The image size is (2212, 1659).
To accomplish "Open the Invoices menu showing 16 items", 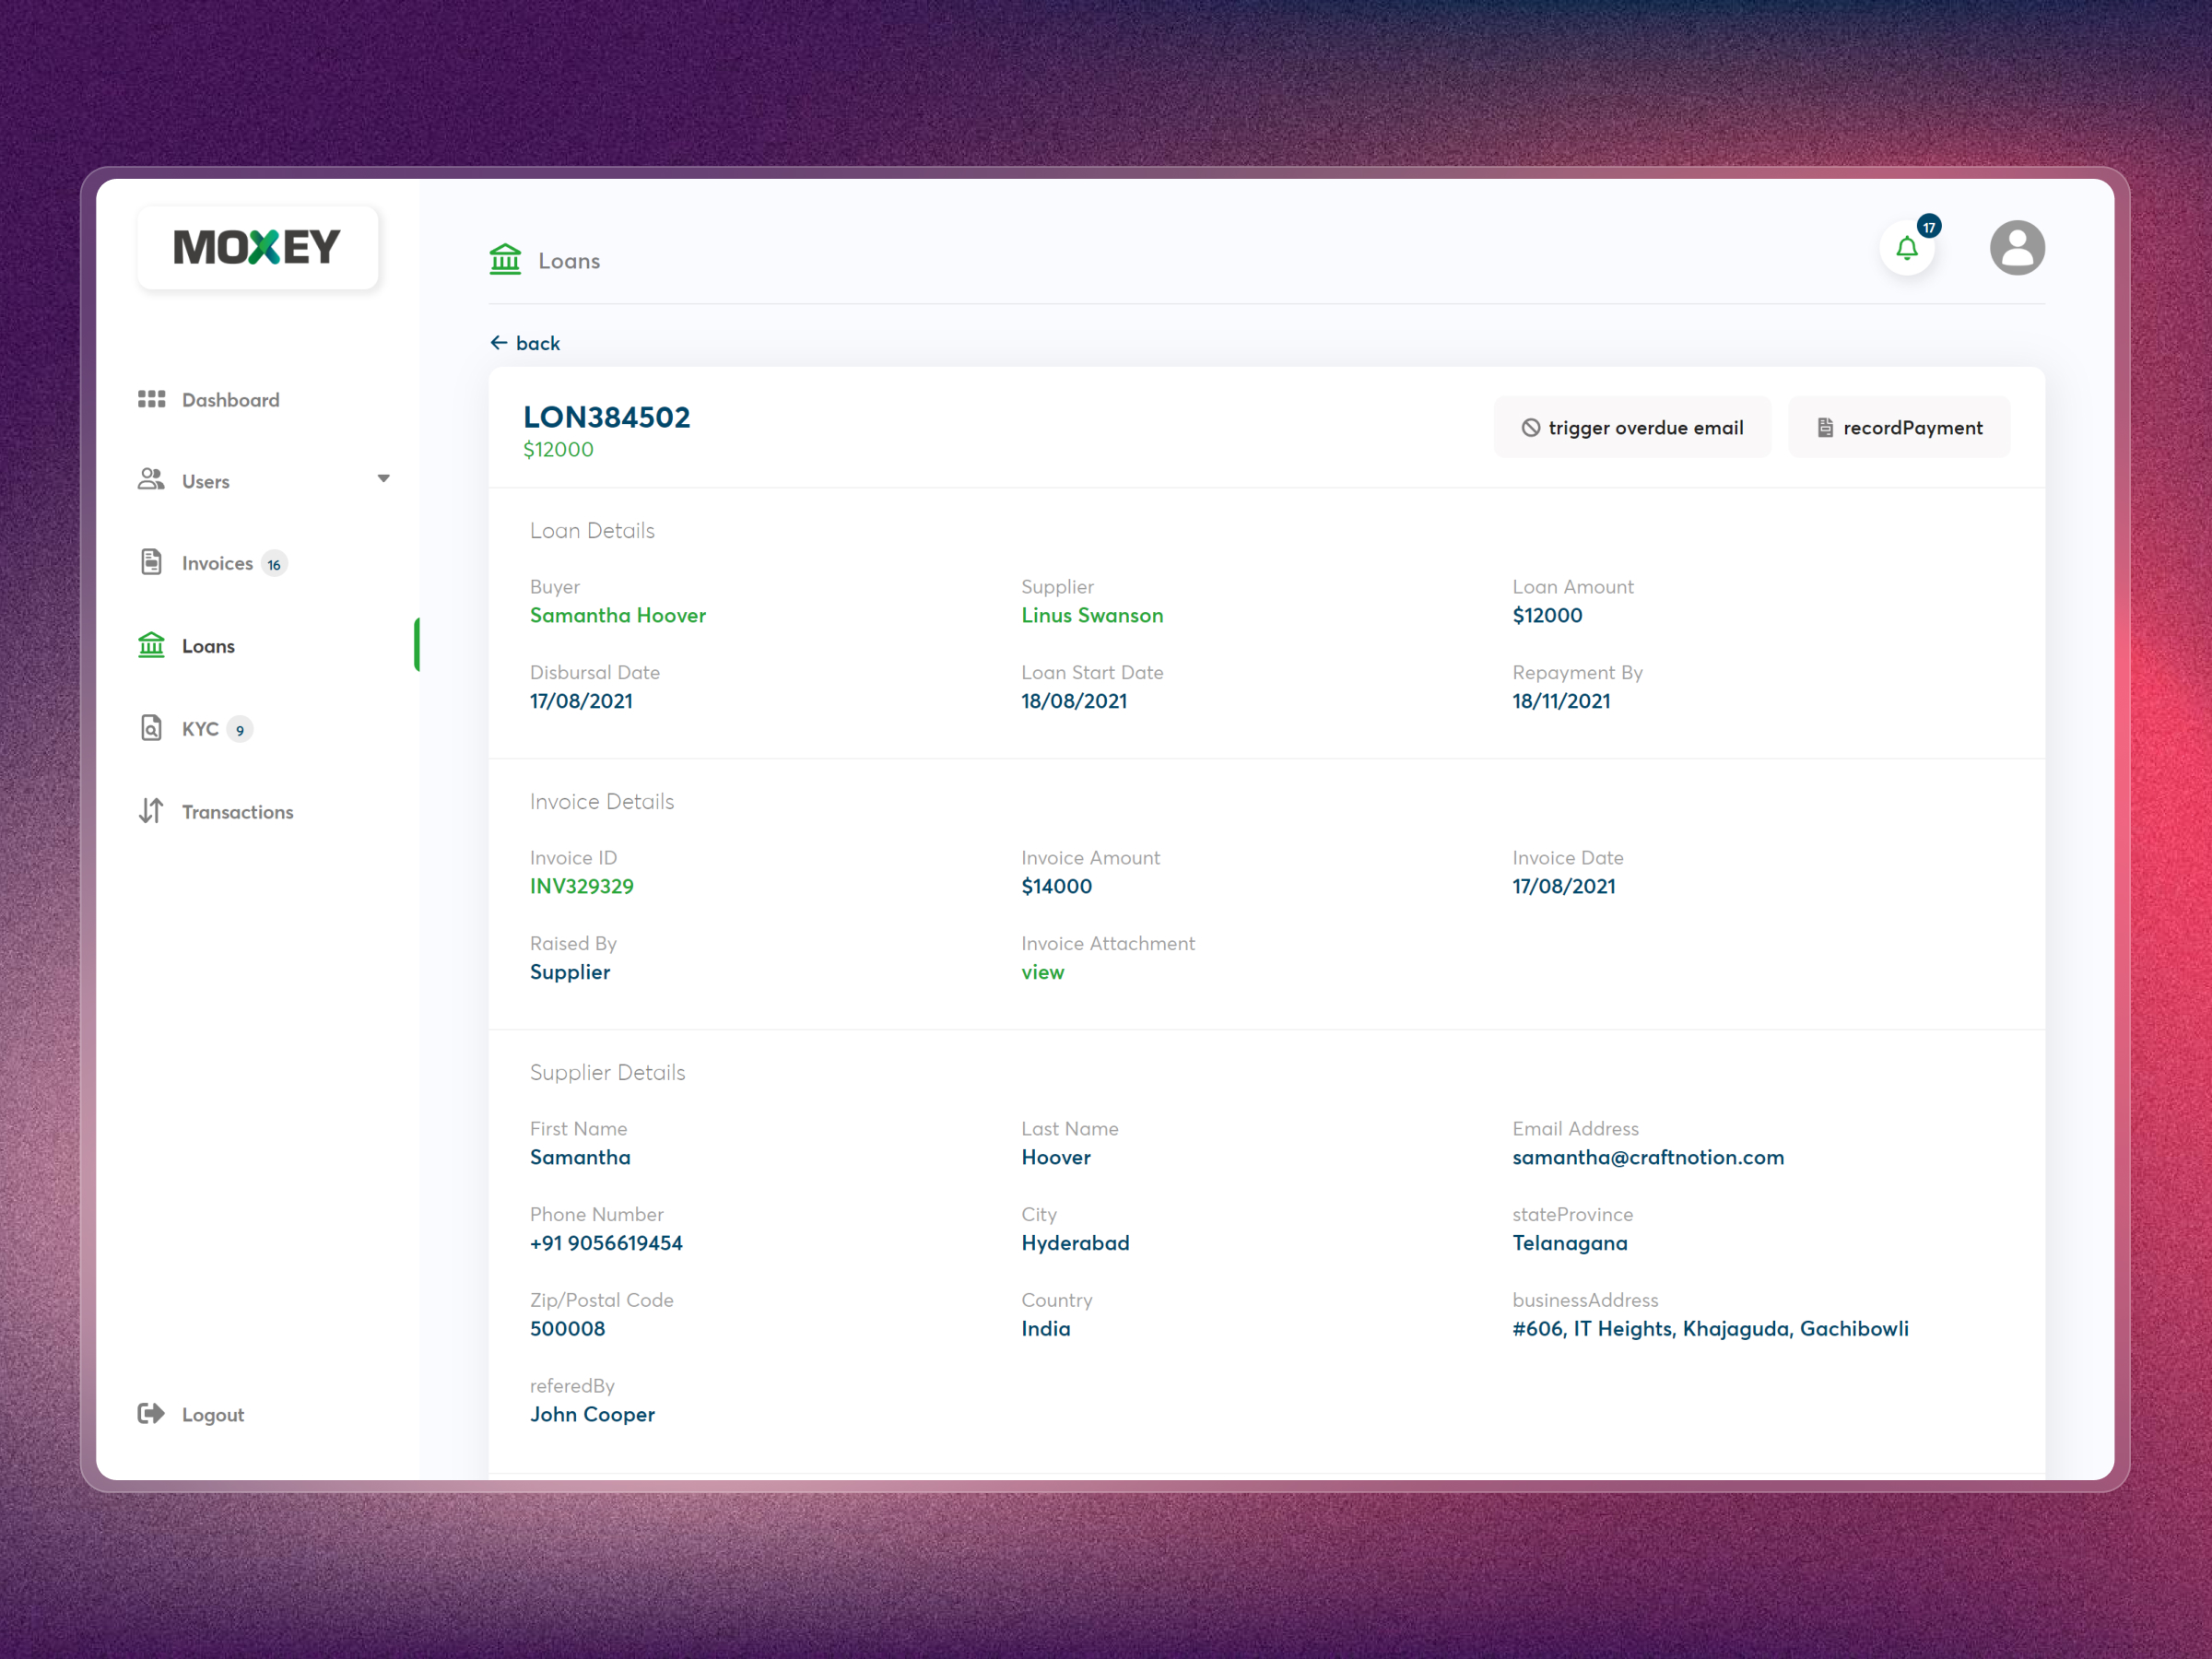I will [217, 562].
